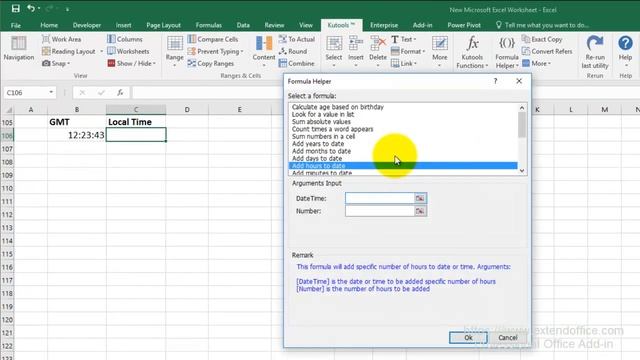640x360 pixels.
Task: Open the Text tools dropdown
Action: 415,39
